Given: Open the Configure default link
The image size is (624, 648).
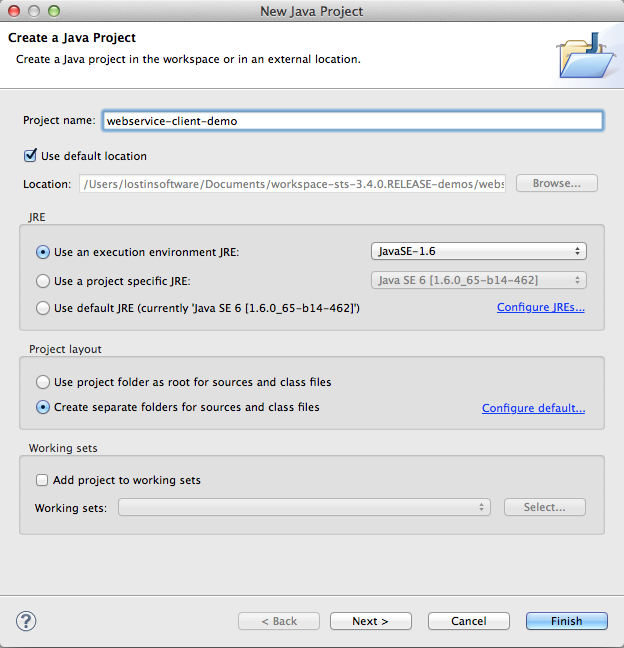Looking at the screenshot, I should 533,408.
